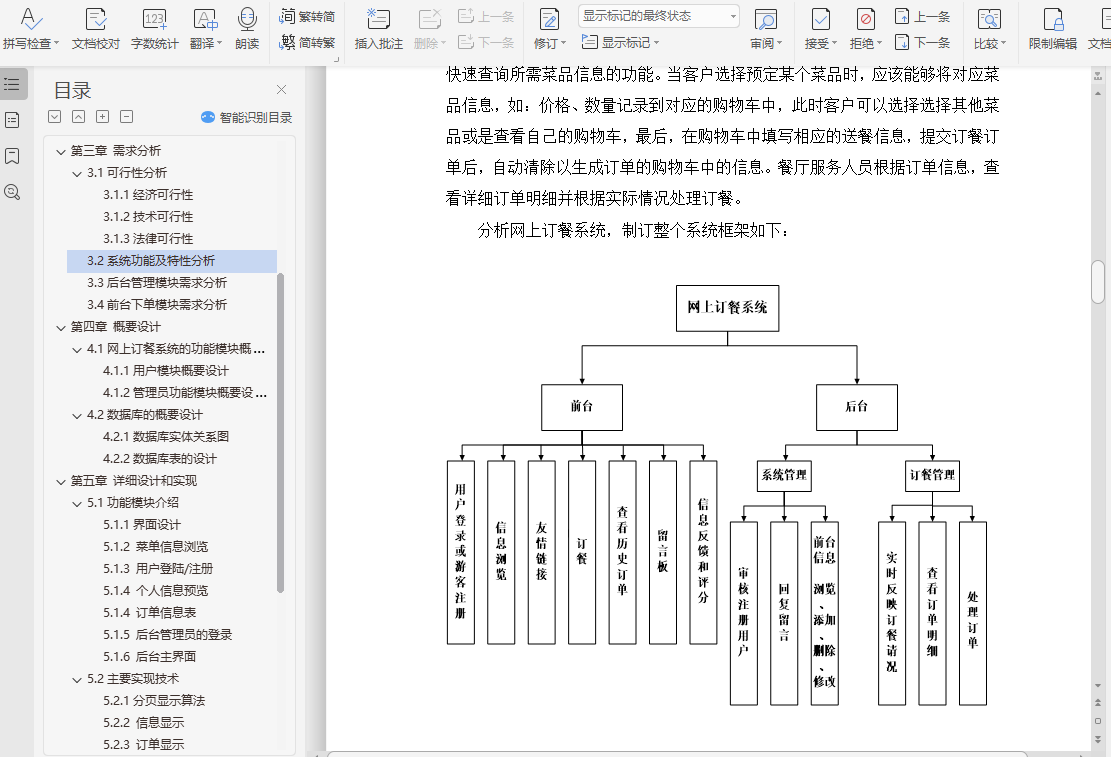The width and height of the screenshot is (1111, 757).
Task: Jump to 3.1.3 法律可行性
Action: point(148,238)
